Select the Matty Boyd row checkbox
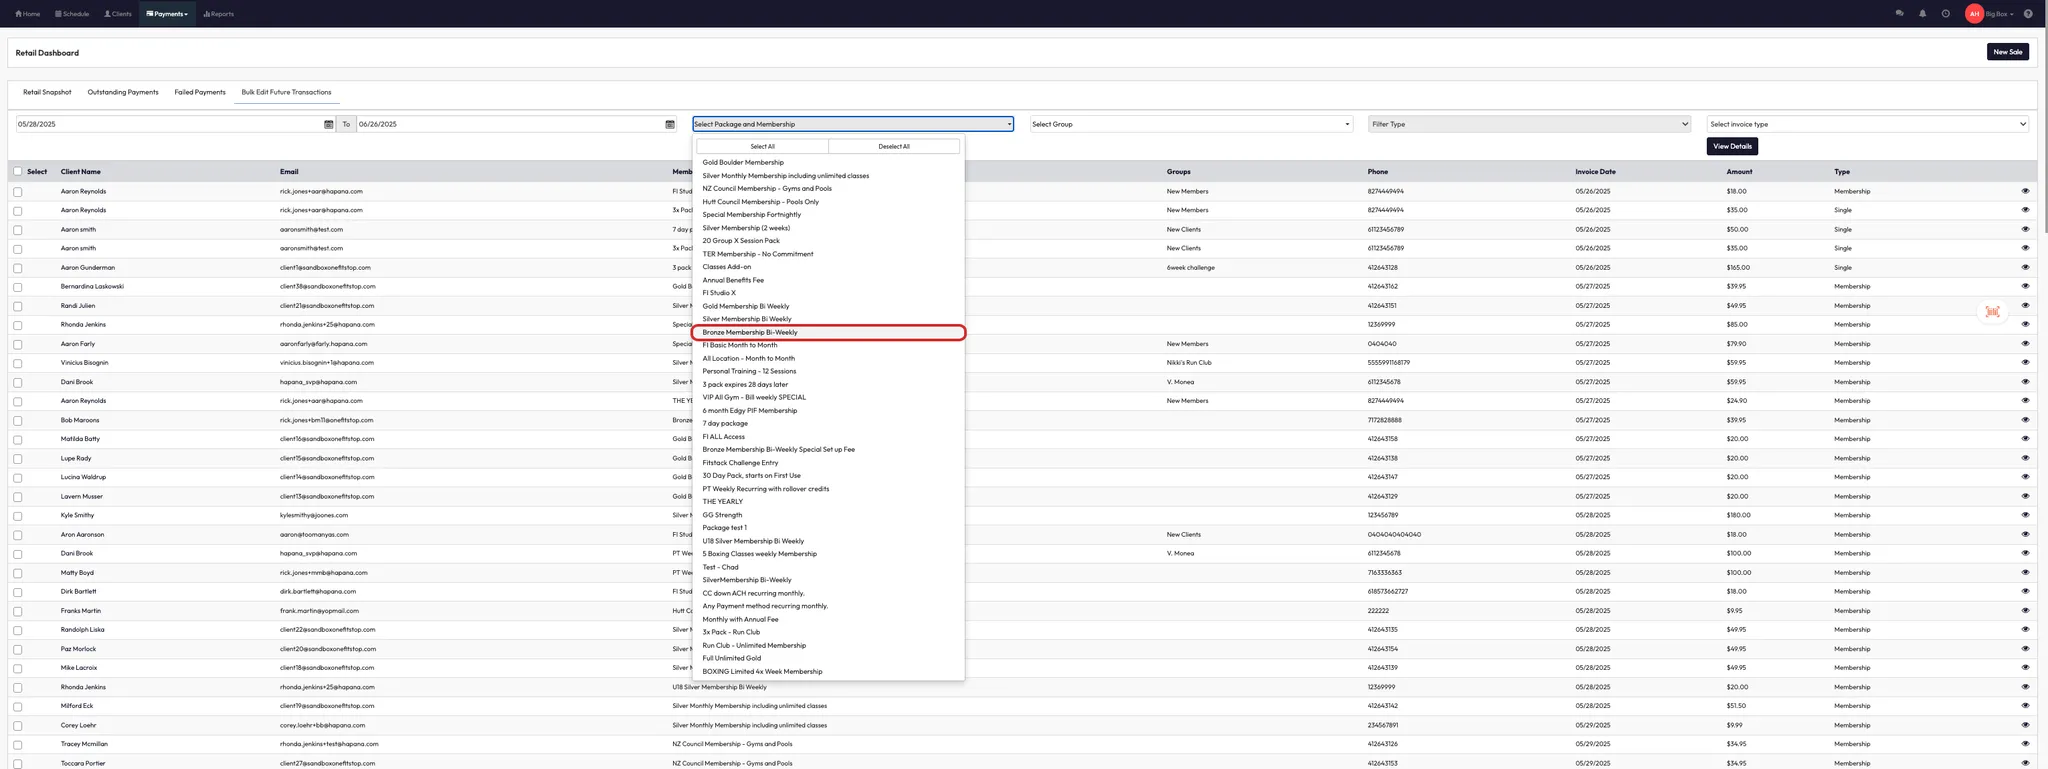Screen dimensions: 2048x769 [18, 573]
